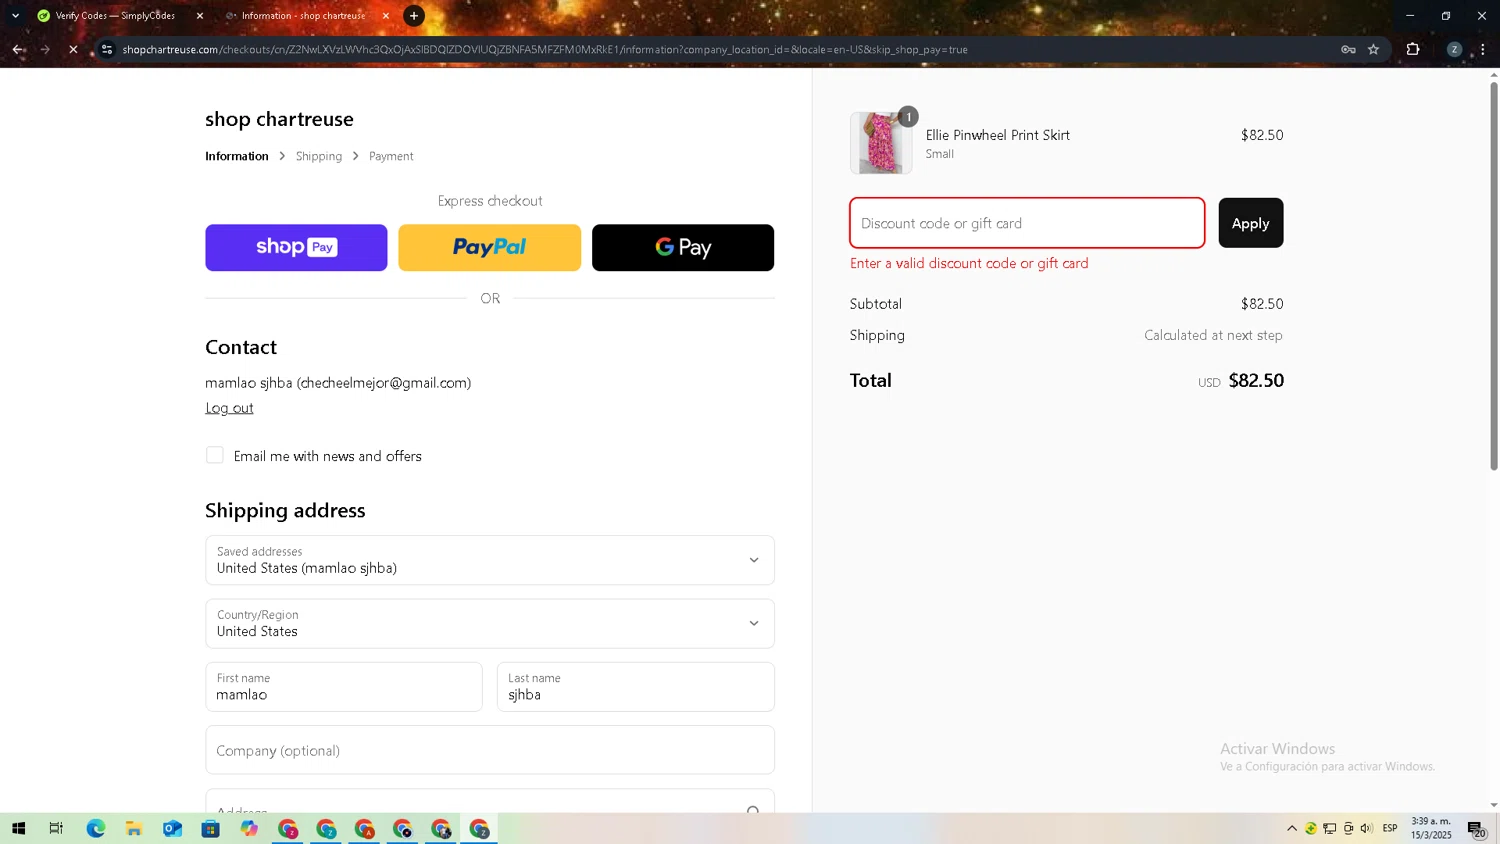Open the Chrome profile avatar
This screenshot has width=1500, height=844.
[1454, 49]
